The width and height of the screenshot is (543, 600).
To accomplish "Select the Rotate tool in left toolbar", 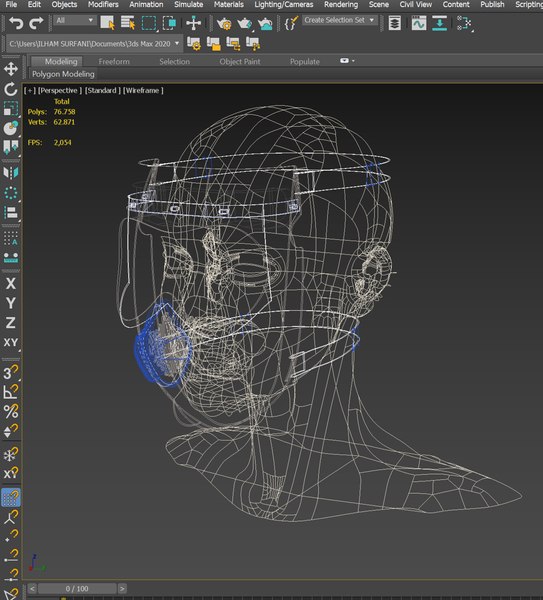I will click(11, 89).
